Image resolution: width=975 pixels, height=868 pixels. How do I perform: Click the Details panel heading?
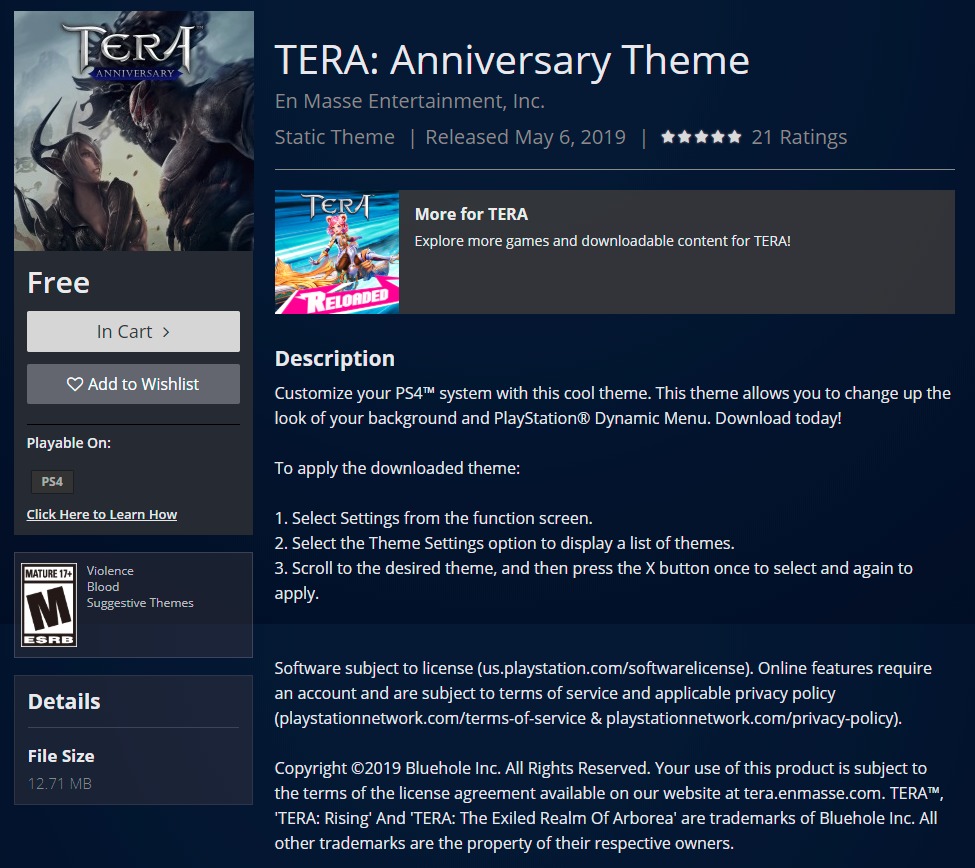point(64,701)
